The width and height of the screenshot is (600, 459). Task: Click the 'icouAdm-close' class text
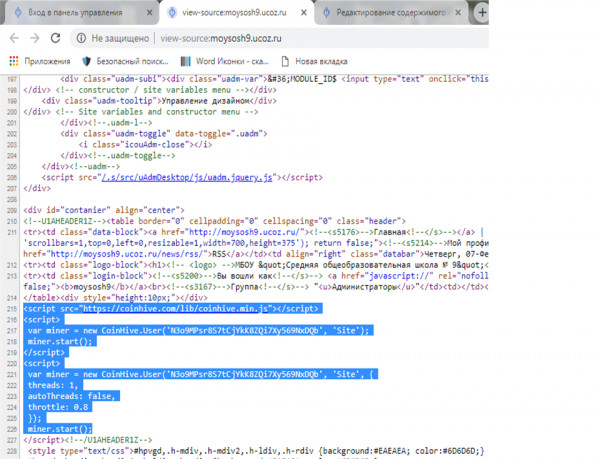(x=155, y=145)
